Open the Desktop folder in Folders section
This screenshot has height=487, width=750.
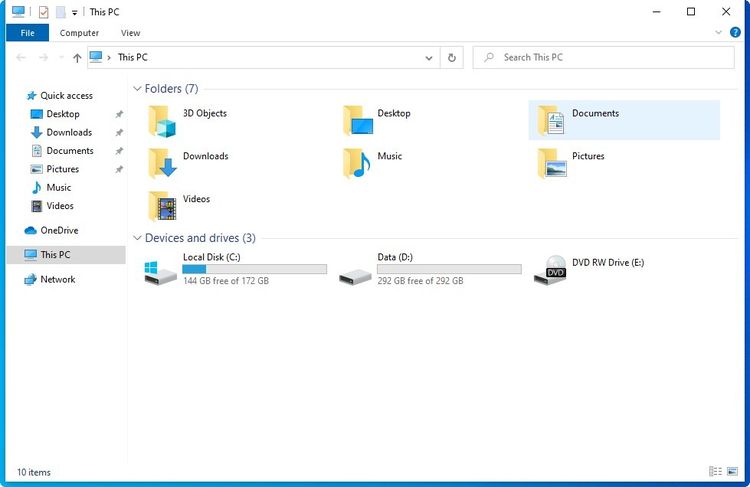pyautogui.click(x=358, y=121)
